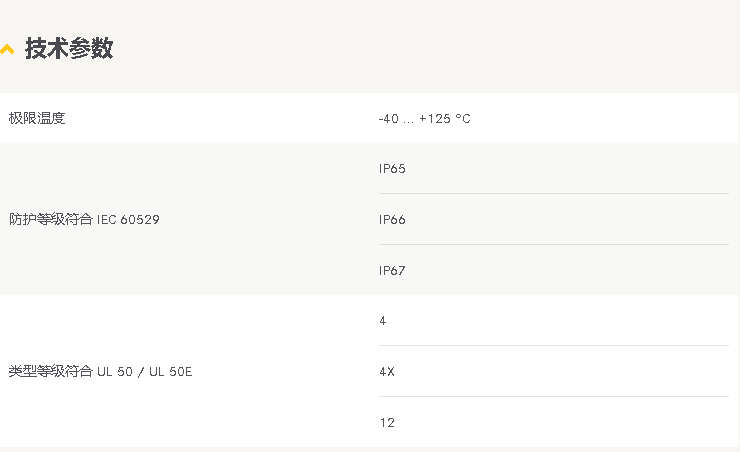The height and width of the screenshot is (452, 740).
Task: Click the IEC 60529 standard text
Action: (128, 220)
